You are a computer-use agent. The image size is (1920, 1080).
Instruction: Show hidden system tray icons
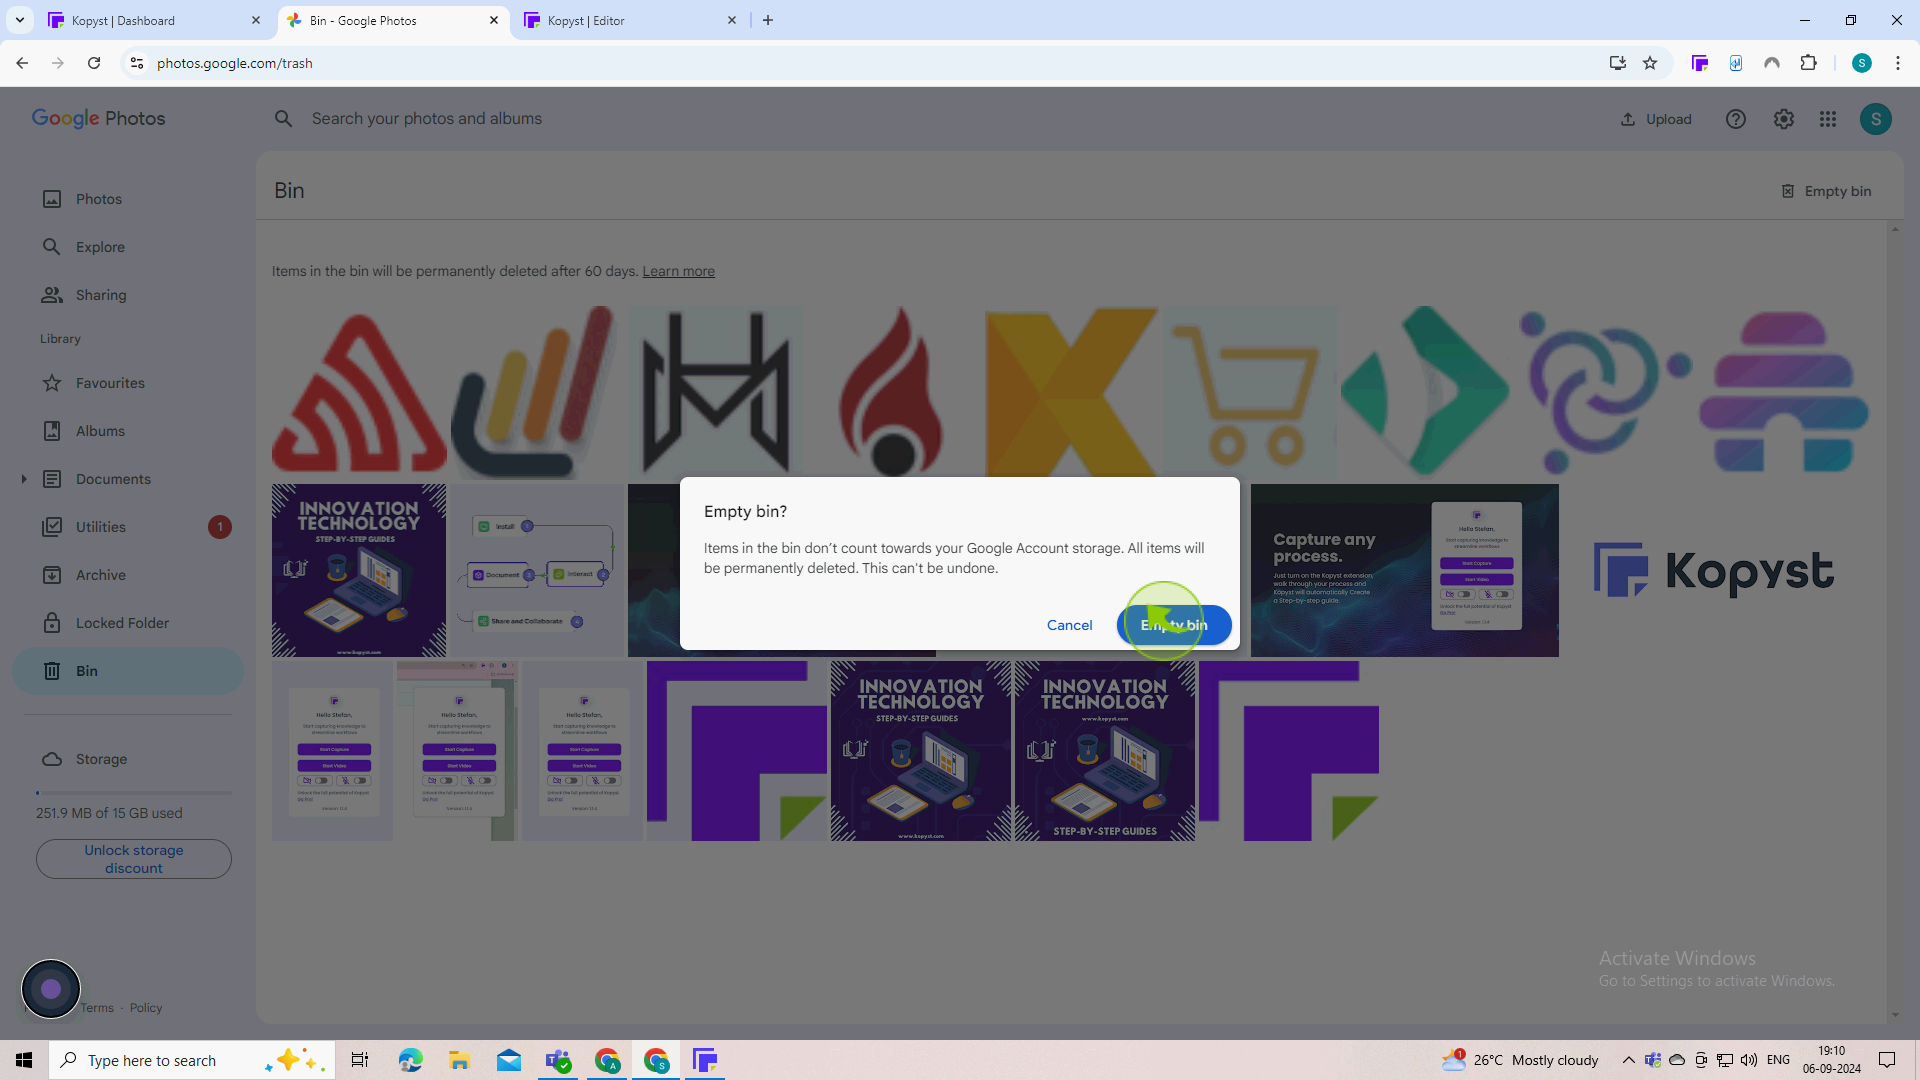[x=1629, y=1060]
